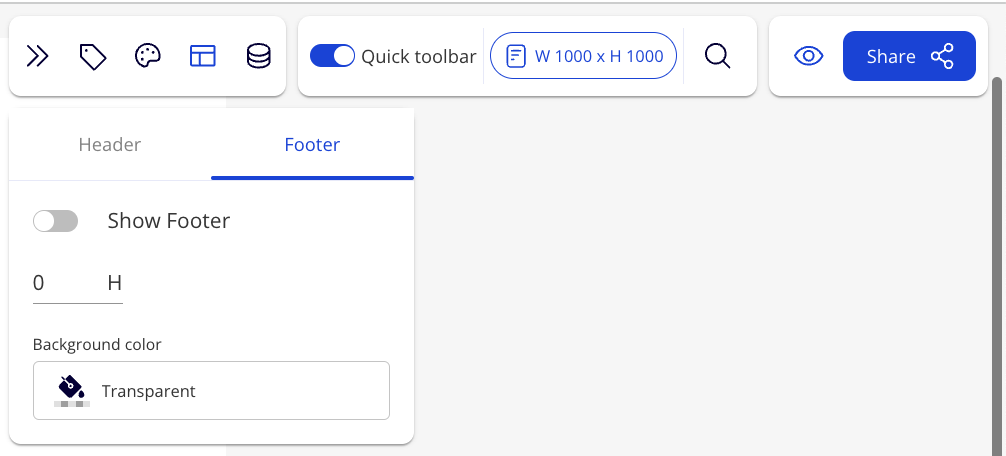Open the color palette theme icon
Image resolution: width=1006 pixels, height=456 pixels.
pos(148,57)
